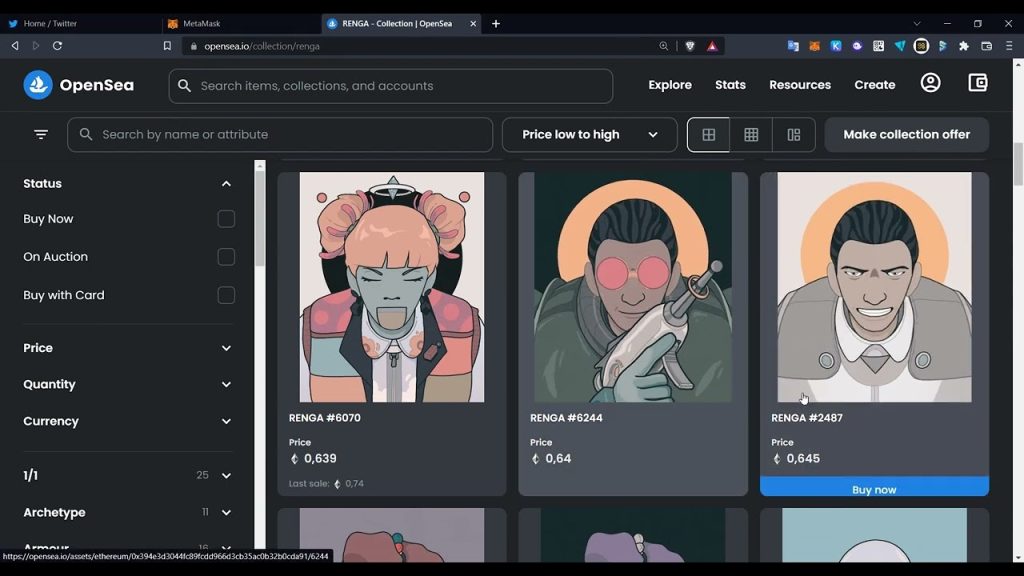The width and height of the screenshot is (1024, 576).
Task: Click the browser reload icon
Action: coord(57,46)
